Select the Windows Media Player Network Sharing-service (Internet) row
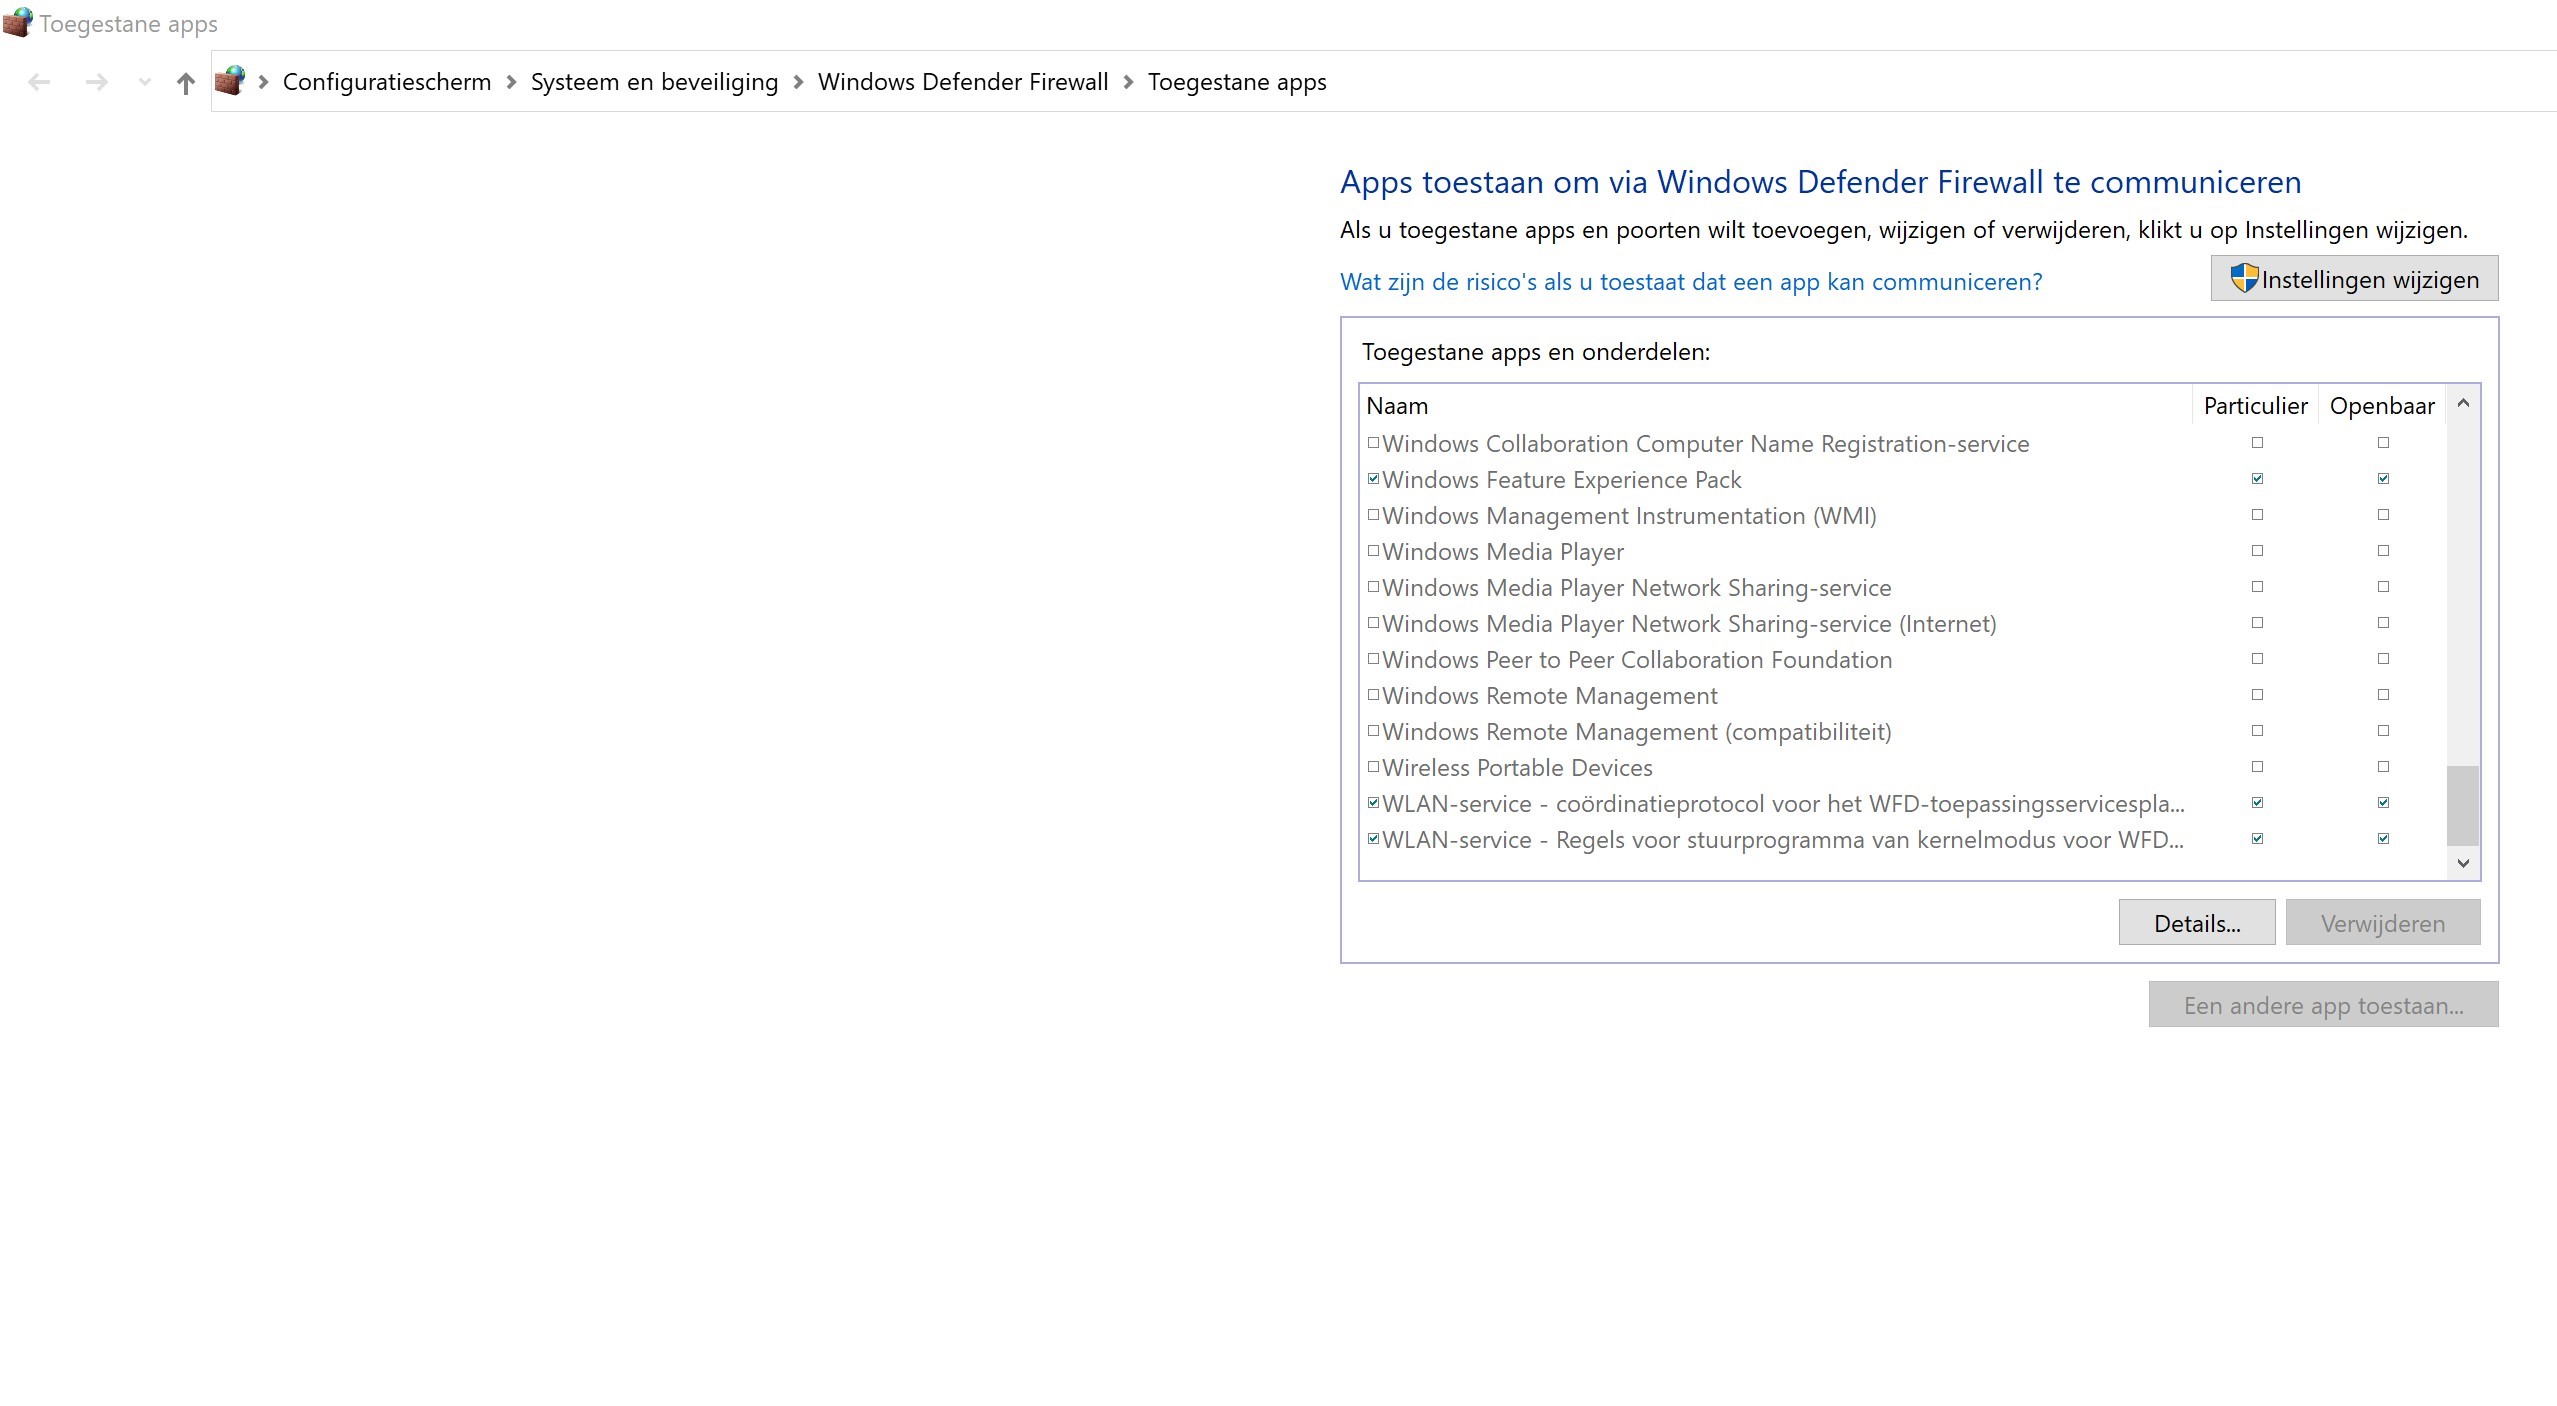This screenshot has width=2557, height=1406. point(1904,623)
